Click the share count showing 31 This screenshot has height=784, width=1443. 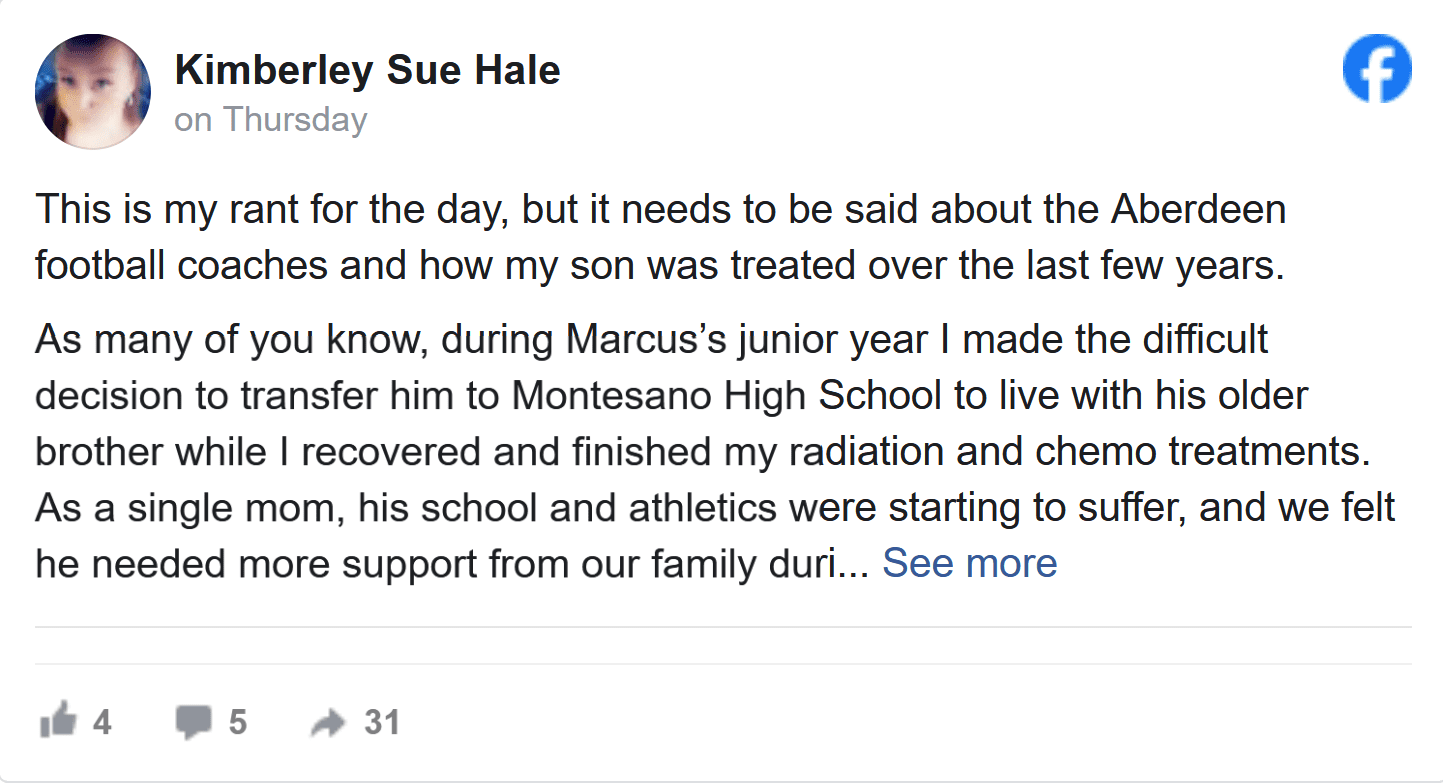point(382,720)
